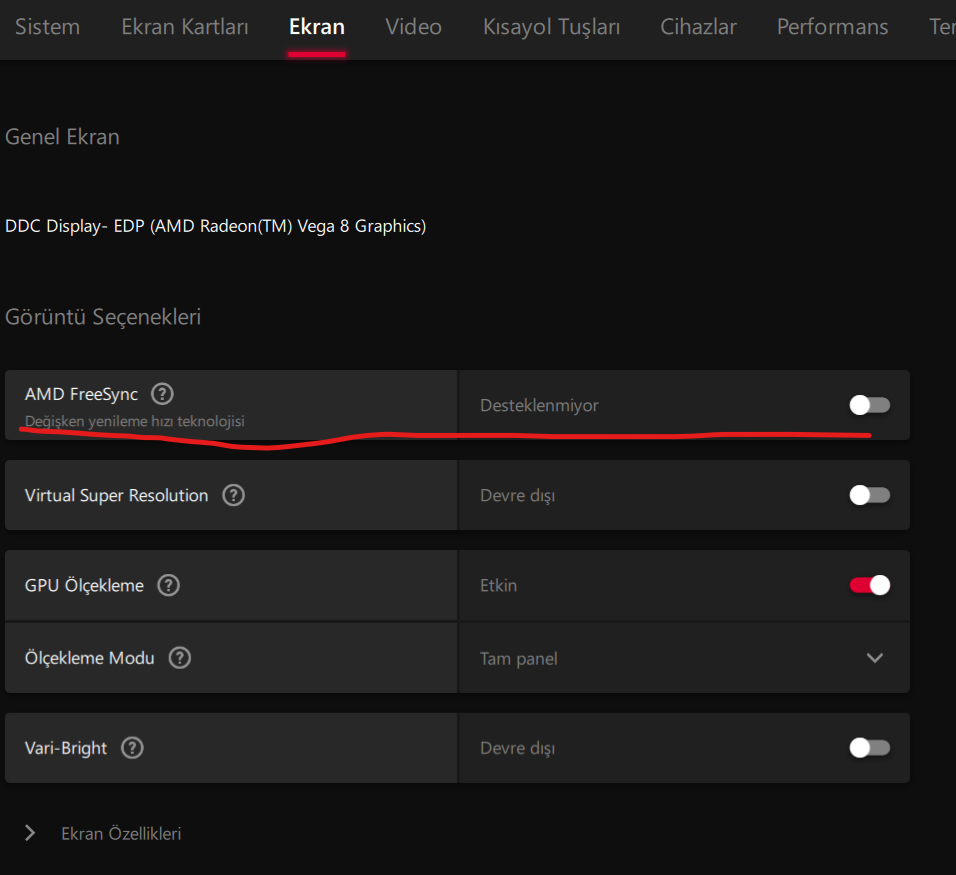The height and width of the screenshot is (875, 956).
Task: Turn on the Vari-Bright switch
Action: pyautogui.click(x=869, y=748)
